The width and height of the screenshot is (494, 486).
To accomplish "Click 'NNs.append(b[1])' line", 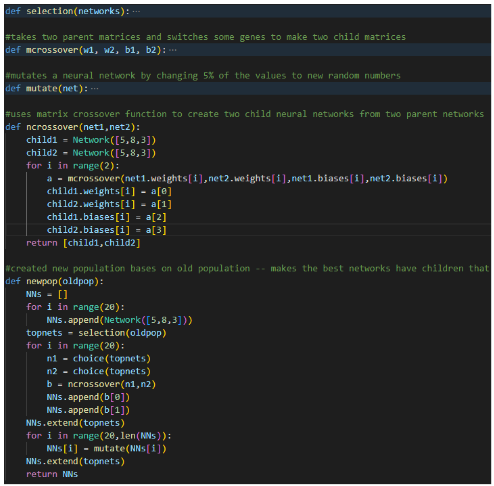I will click(88, 410).
